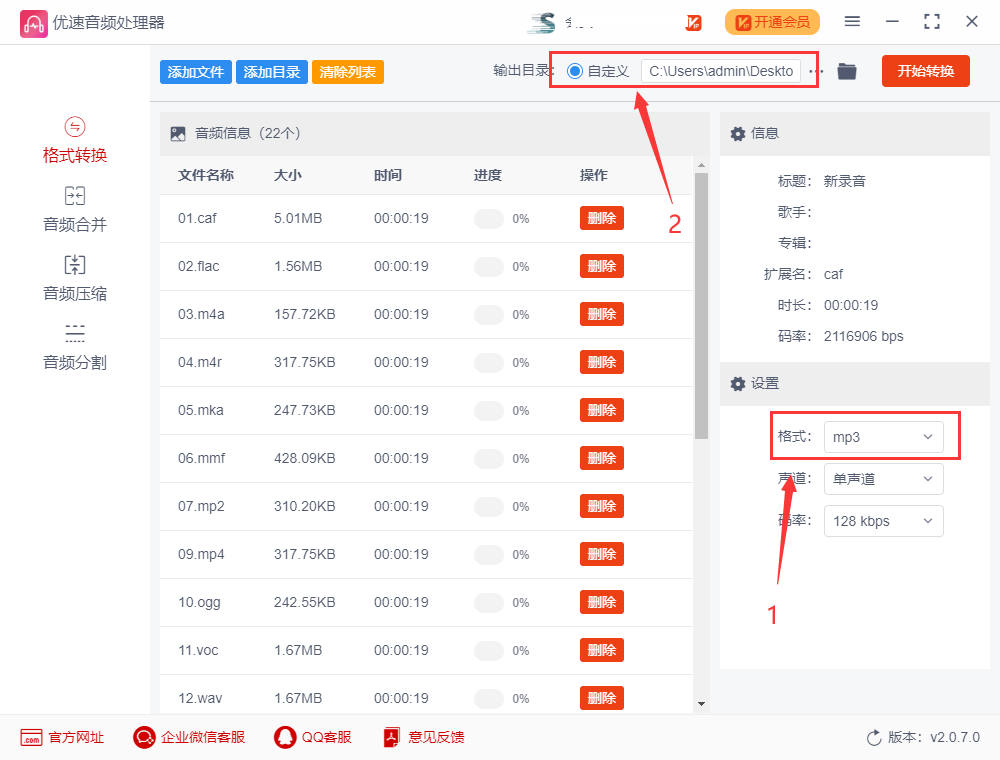The width and height of the screenshot is (1000, 760).
Task: Delete the 09.mp4 file row
Action: (601, 555)
